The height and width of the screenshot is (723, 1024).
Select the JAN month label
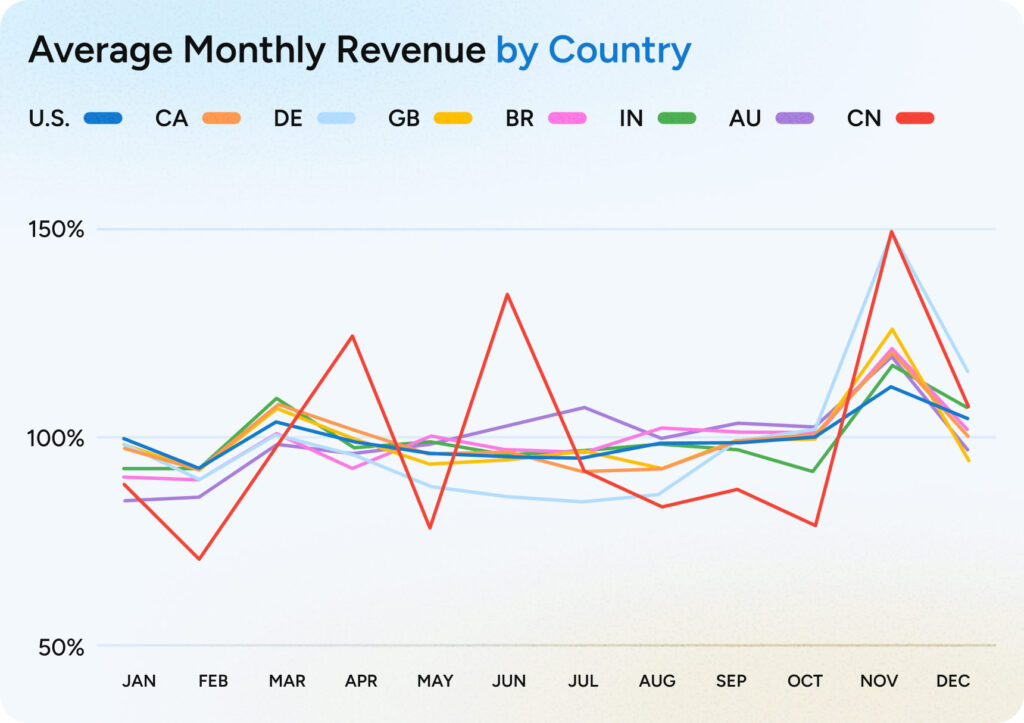(x=139, y=681)
